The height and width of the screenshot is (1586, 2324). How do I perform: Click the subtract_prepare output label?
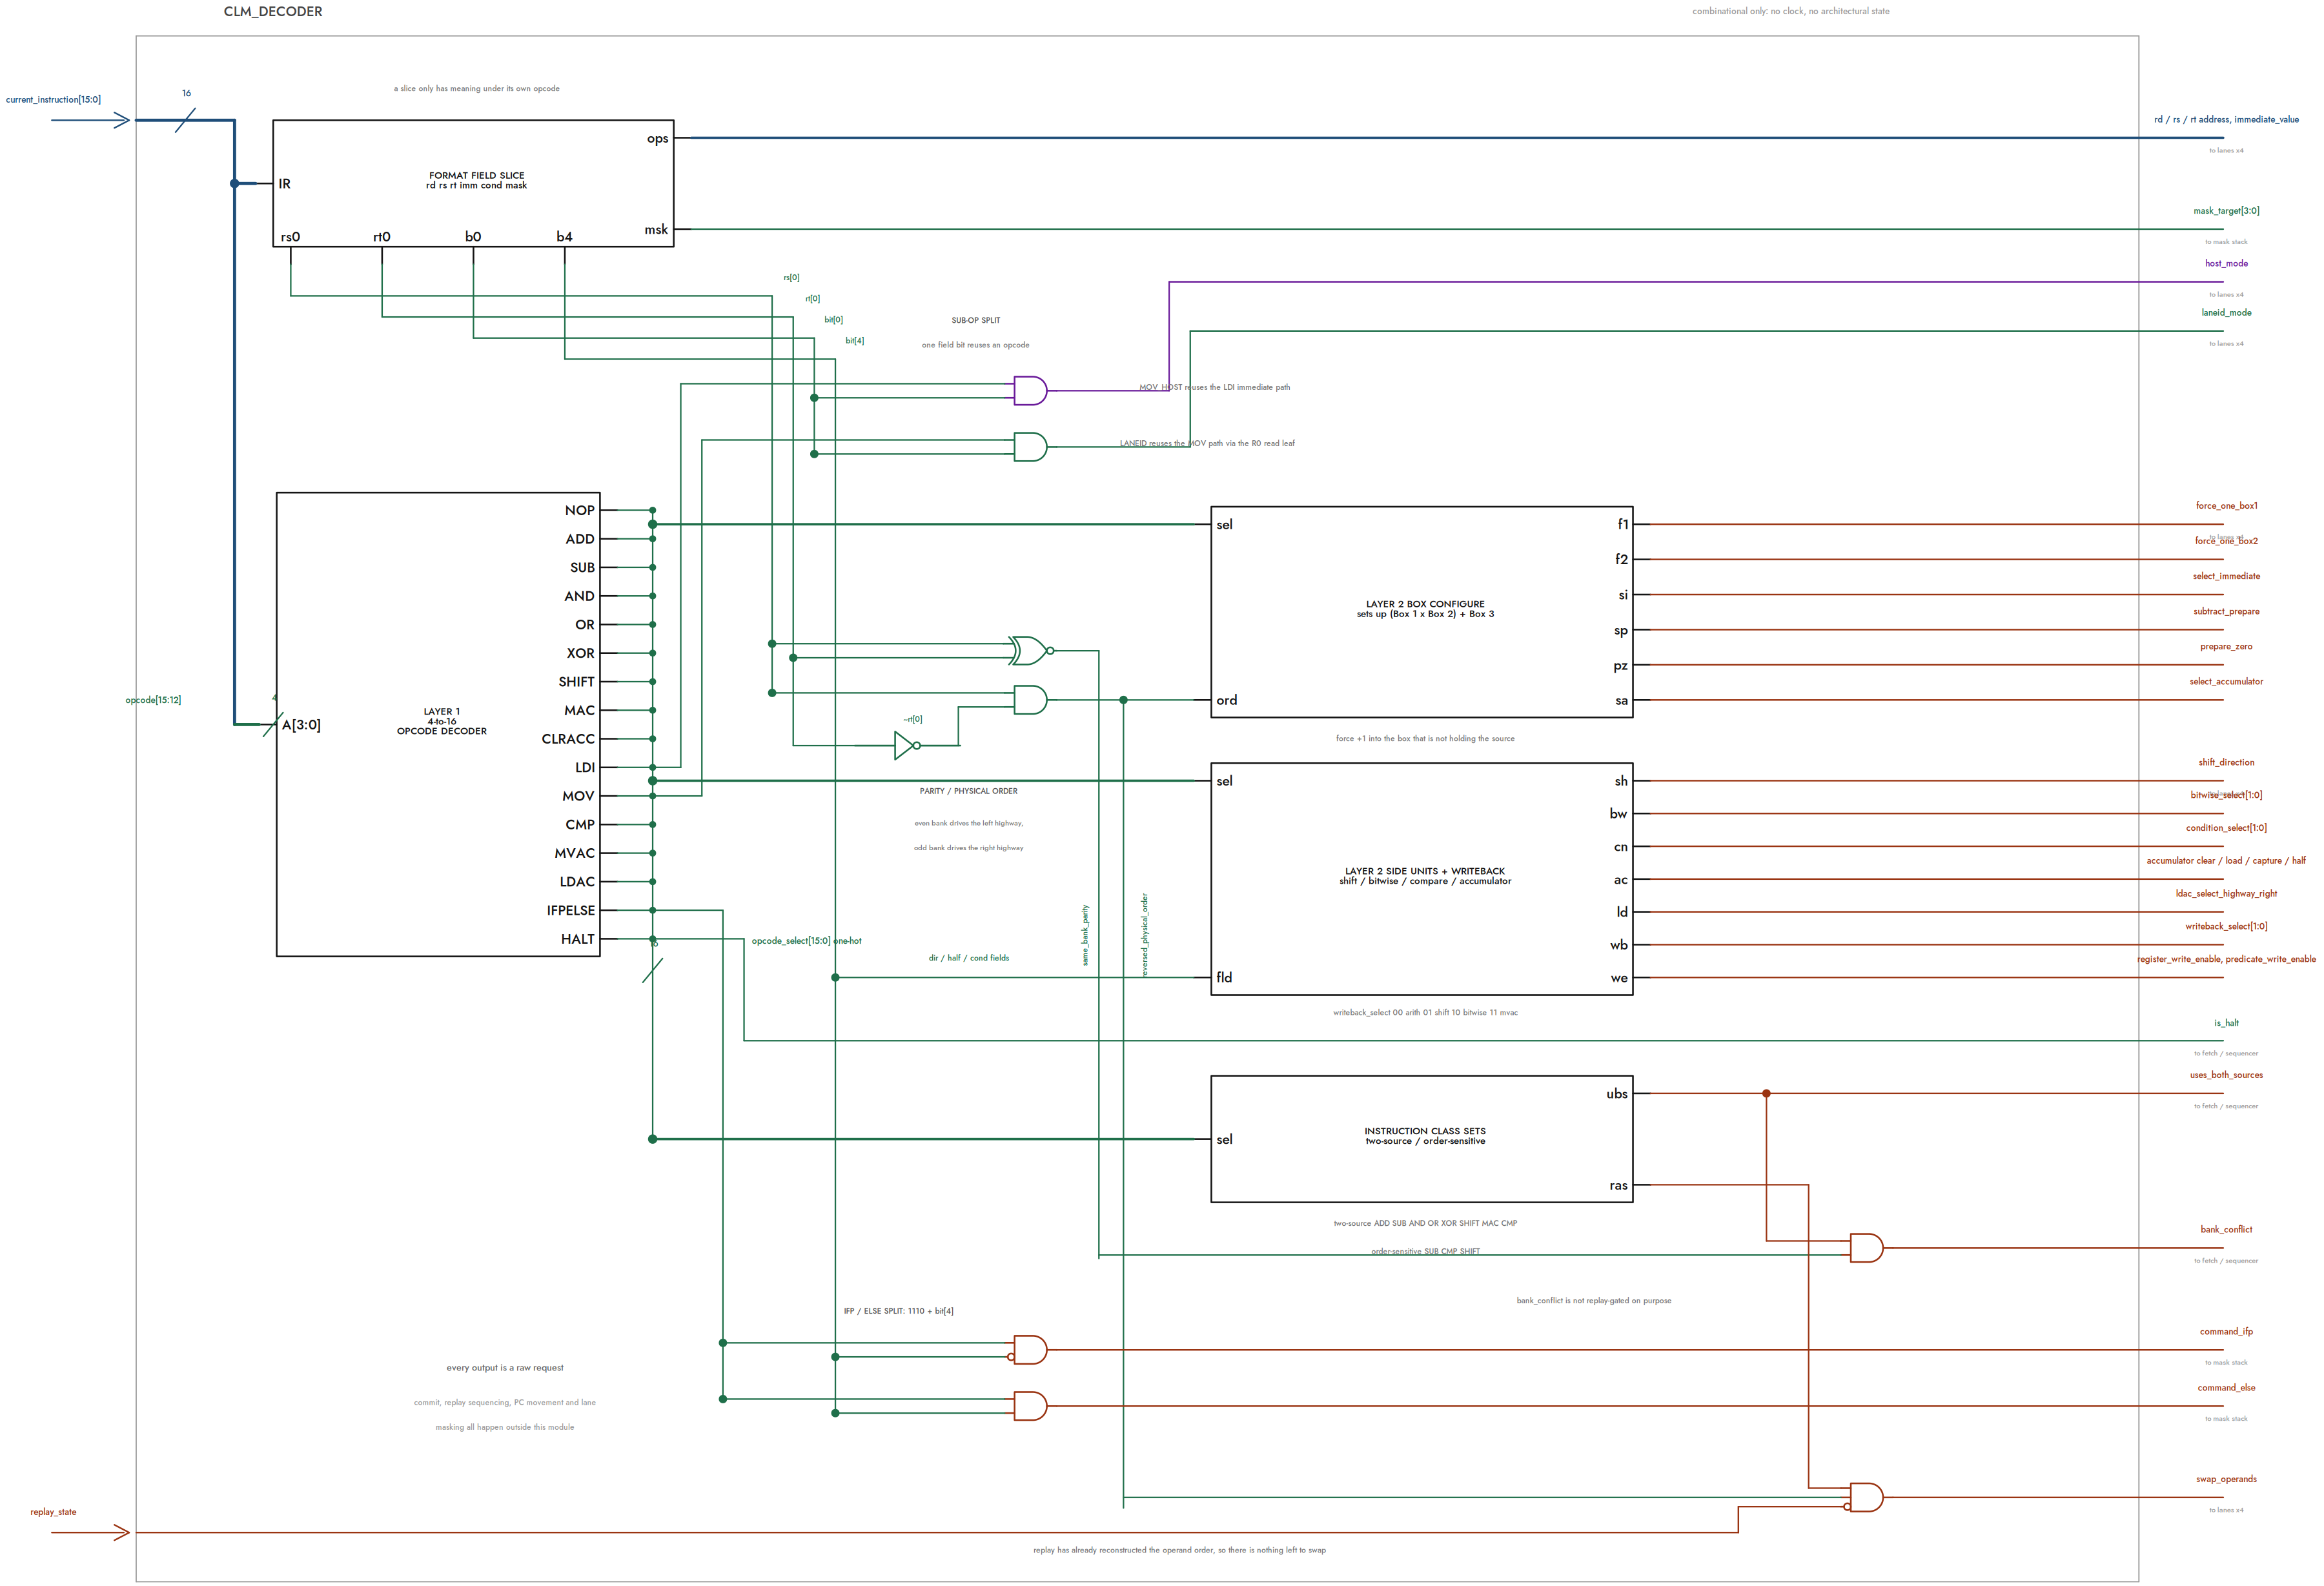point(2226,611)
